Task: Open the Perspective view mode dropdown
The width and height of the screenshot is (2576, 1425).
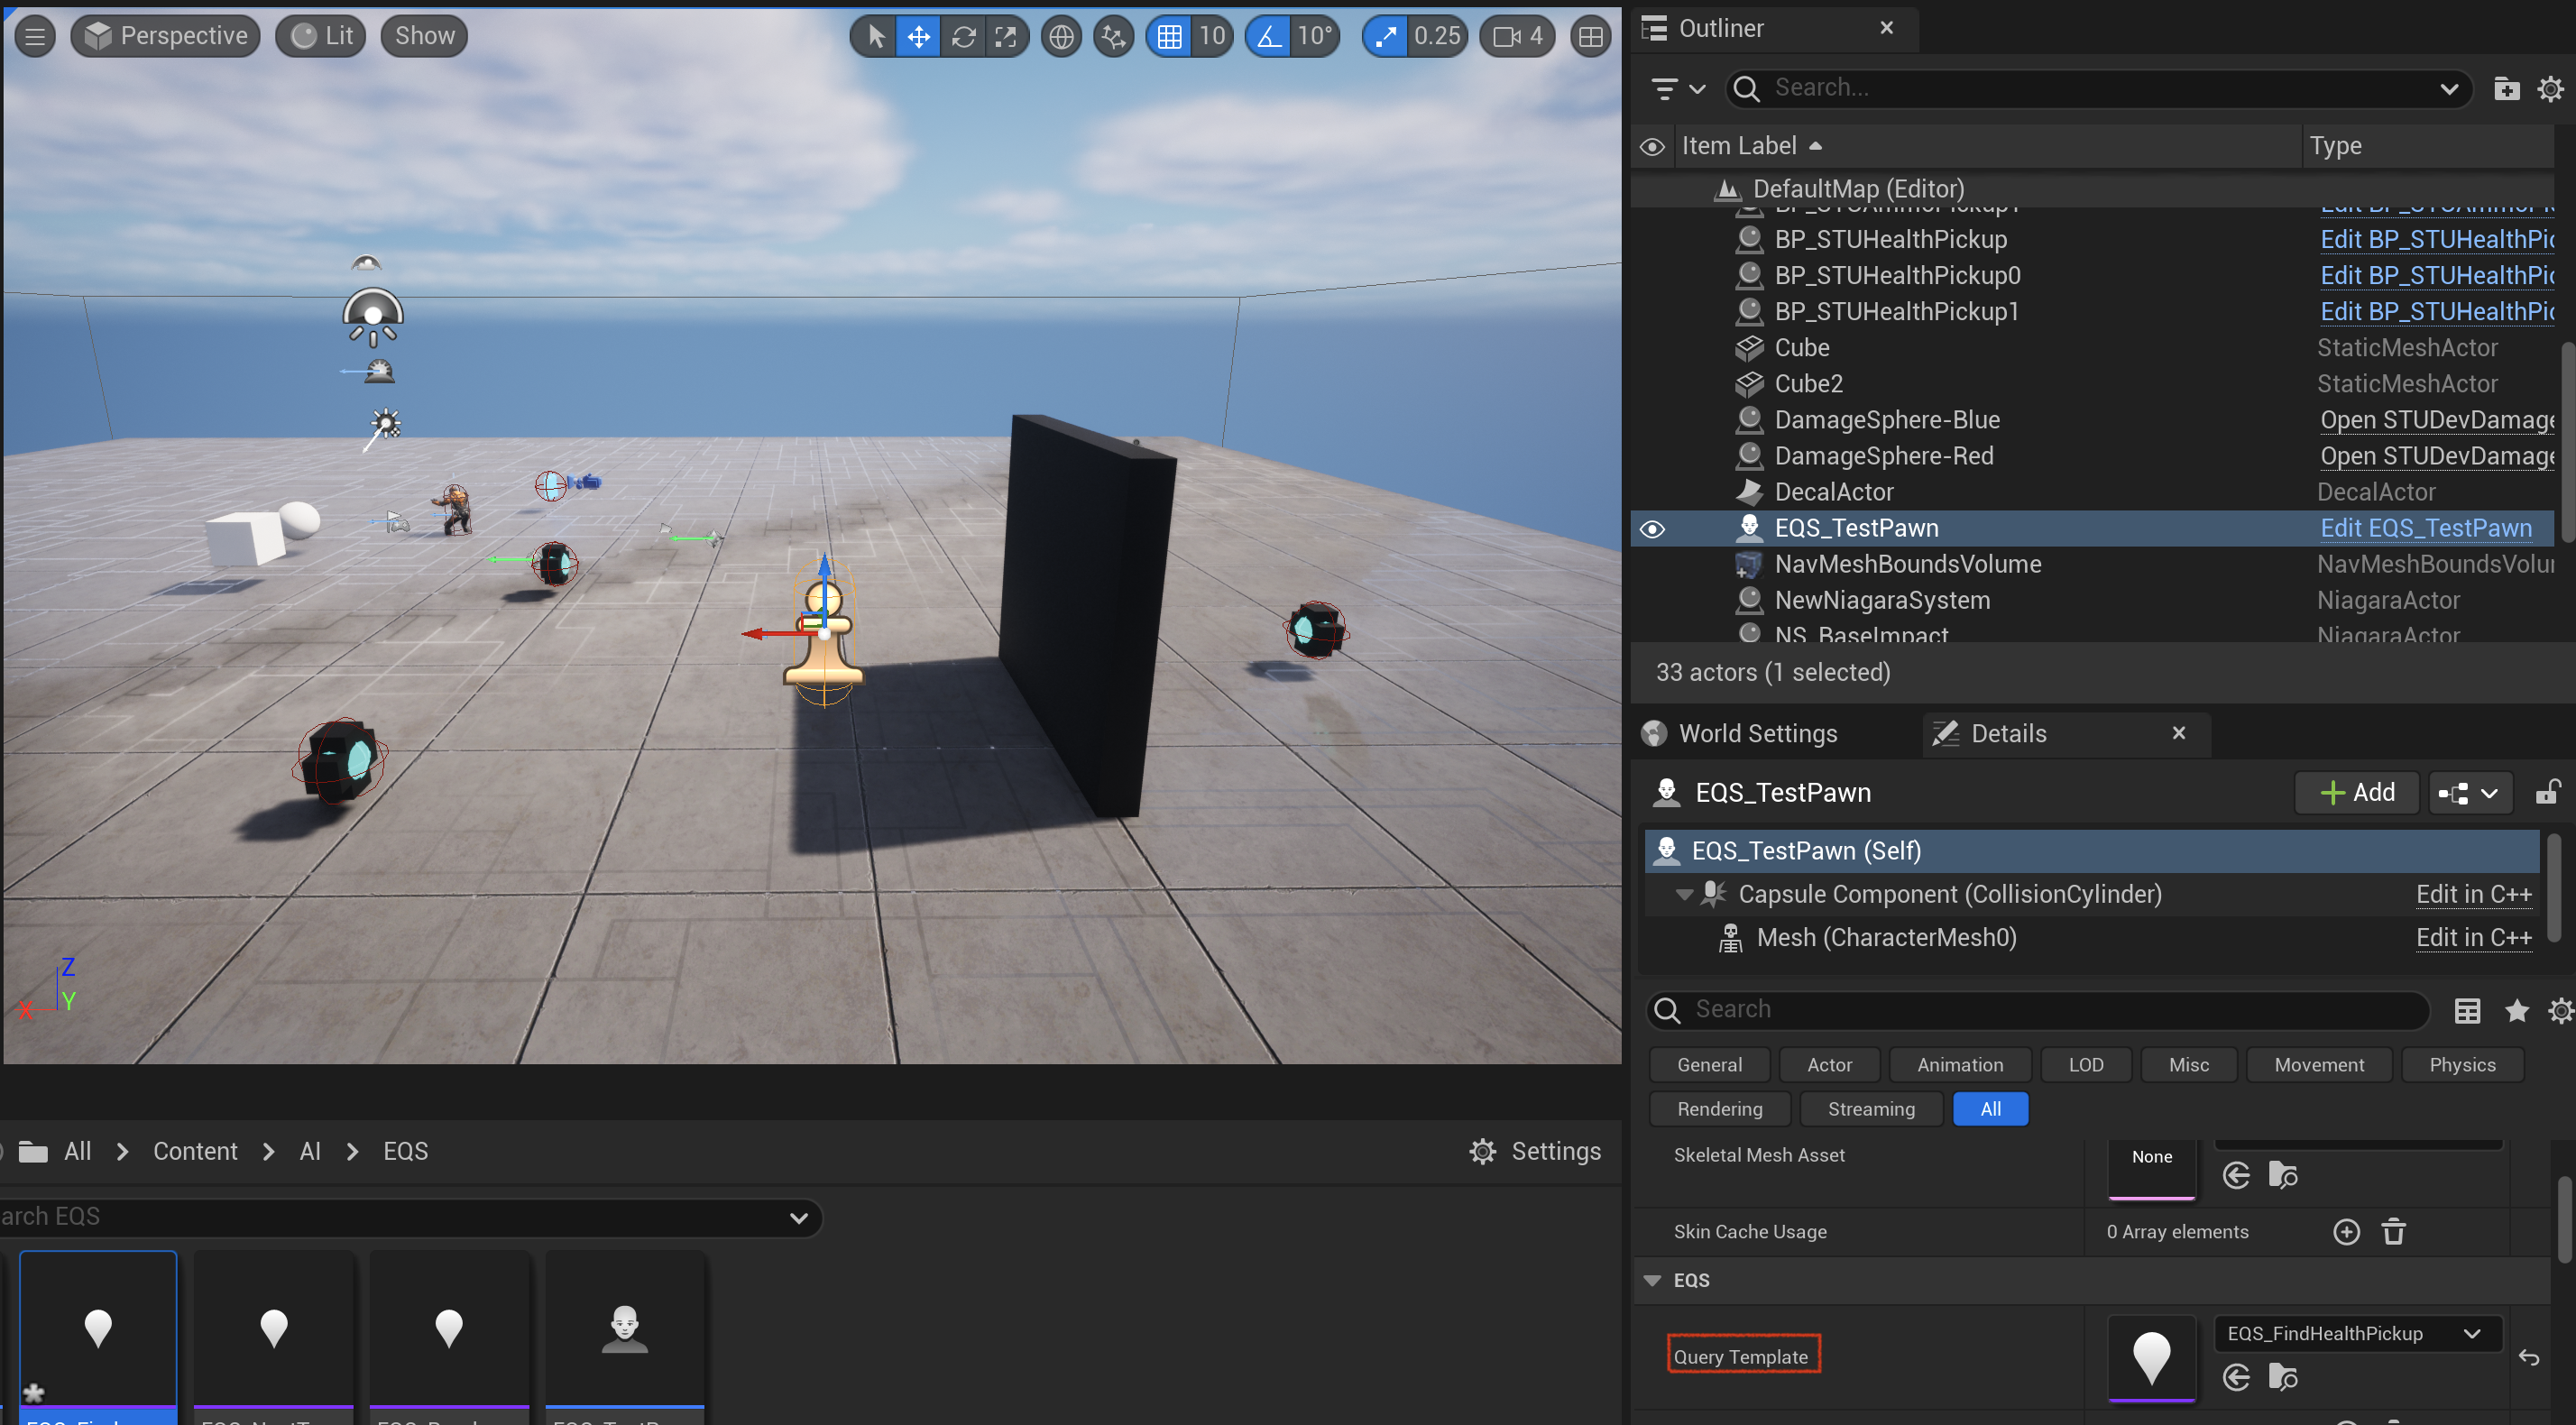Action: point(166,36)
